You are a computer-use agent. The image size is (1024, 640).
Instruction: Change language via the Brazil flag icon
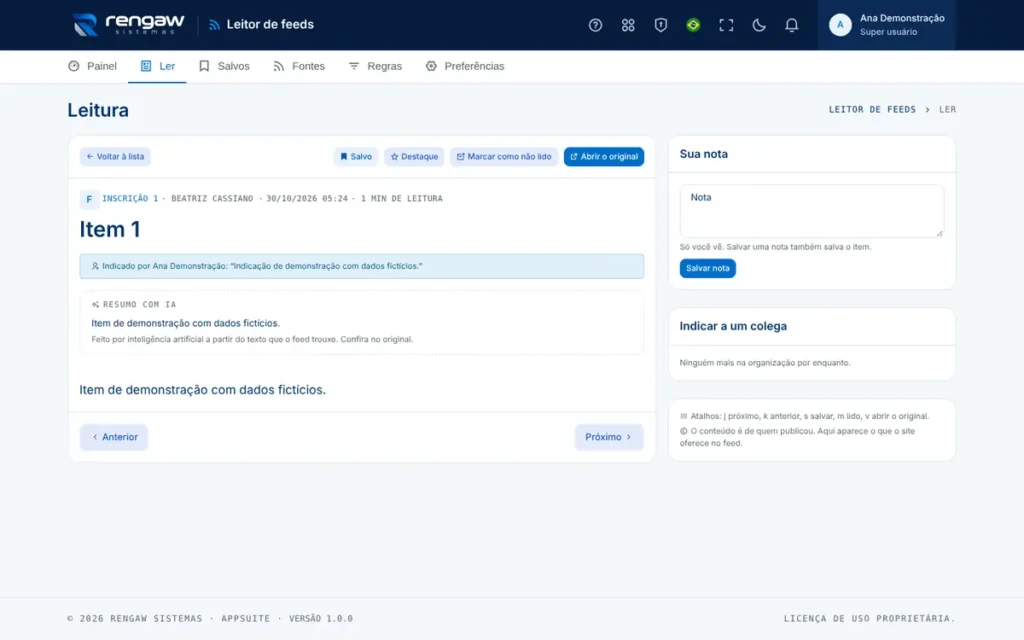[693, 25]
